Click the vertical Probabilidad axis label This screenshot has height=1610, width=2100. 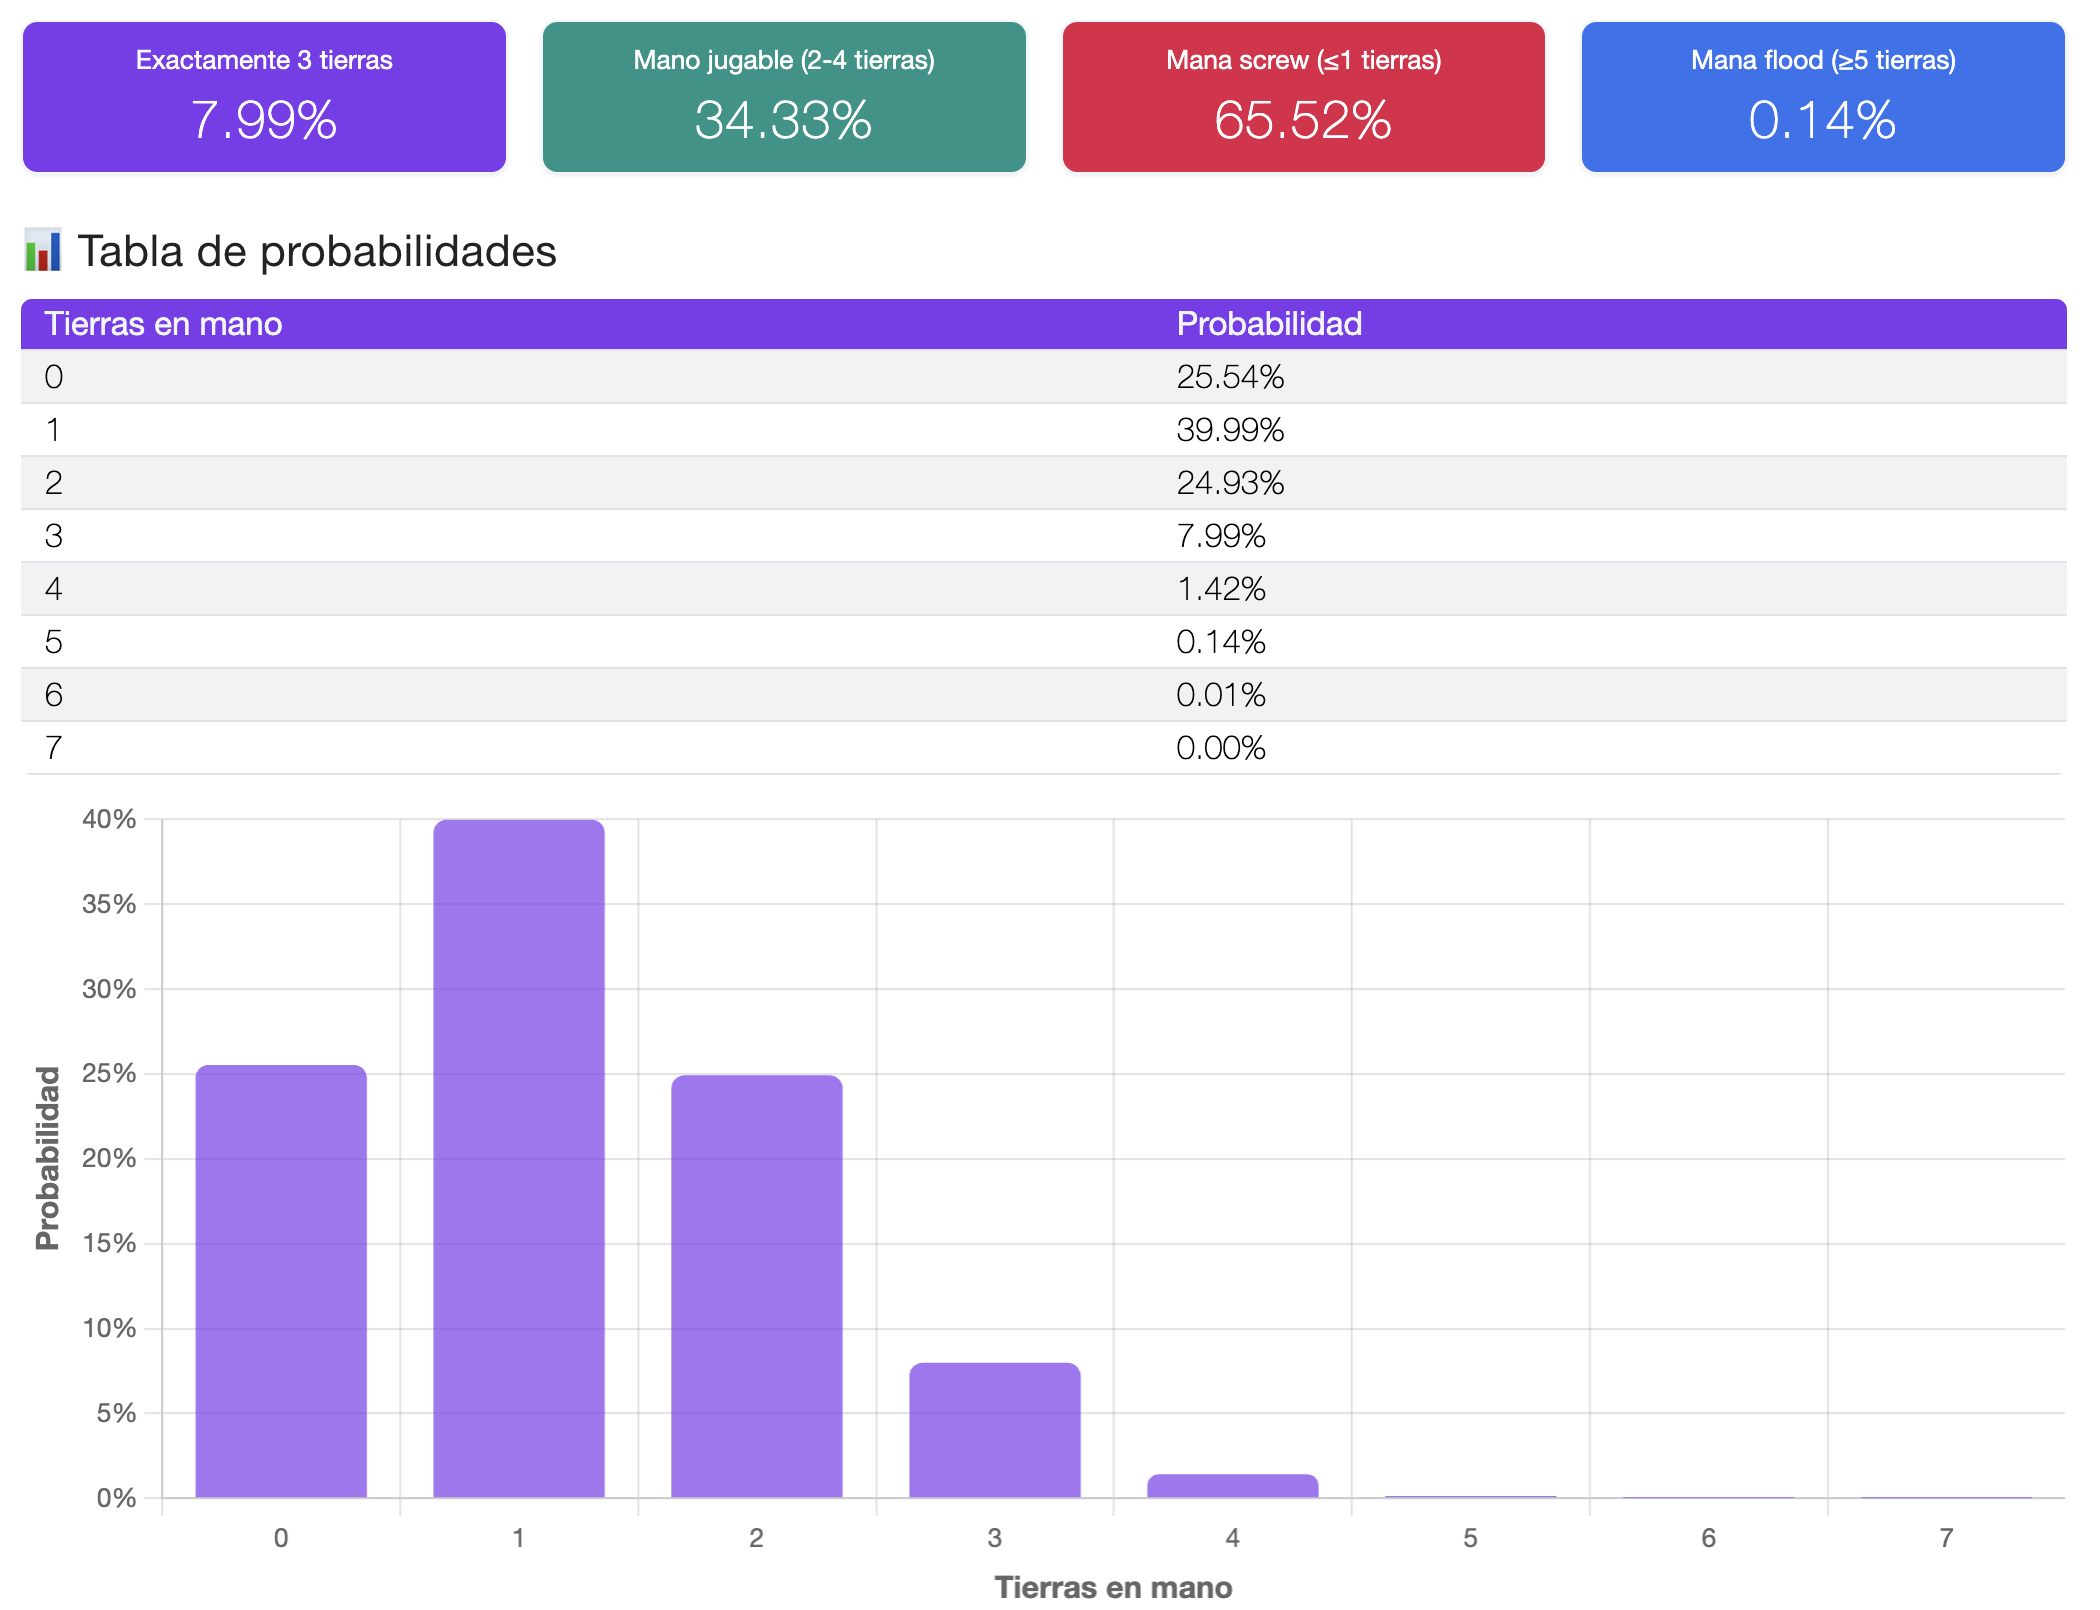point(47,1158)
